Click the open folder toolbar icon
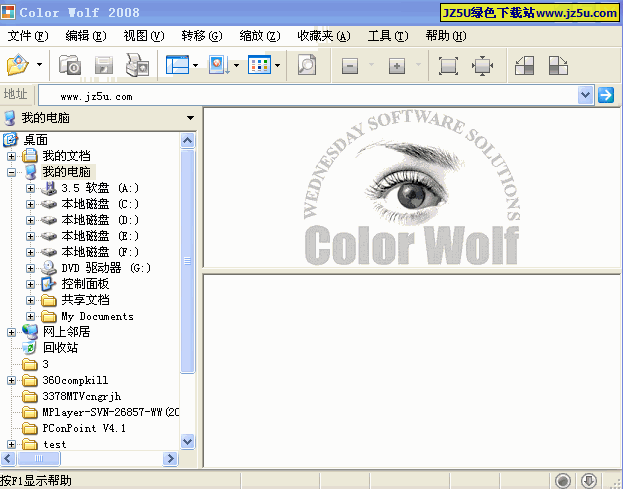Image resolution: width=623 pixels, height=489 pixels. pos(18,65)
